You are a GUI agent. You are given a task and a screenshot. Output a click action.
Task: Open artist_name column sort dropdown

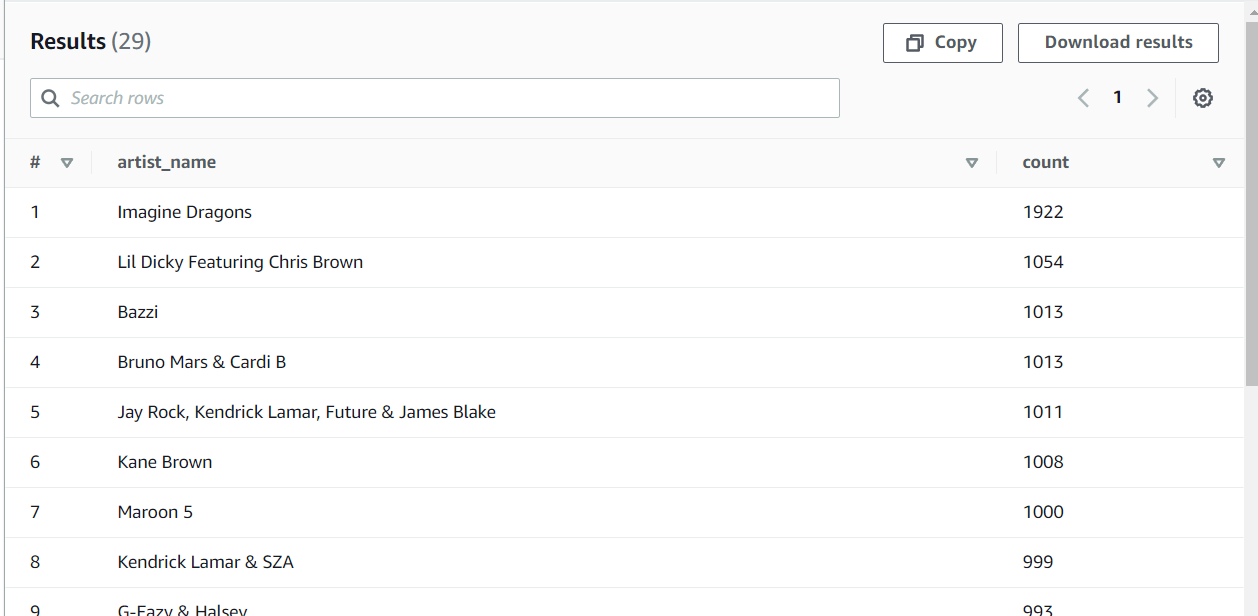pyautogui.click(x=971, y=163)
